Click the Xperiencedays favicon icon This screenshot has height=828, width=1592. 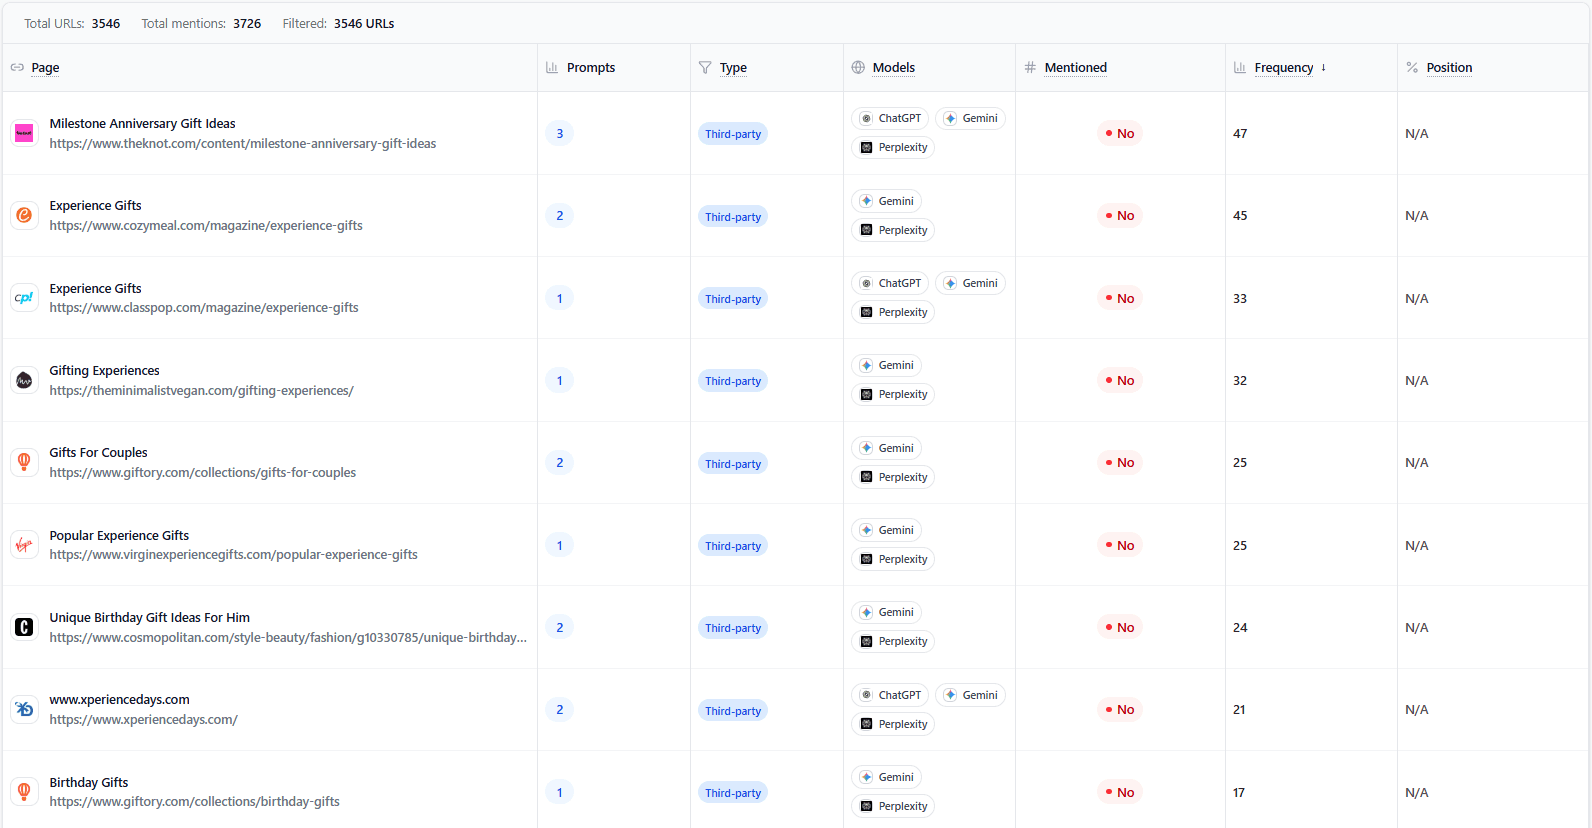tap(24, 709)
